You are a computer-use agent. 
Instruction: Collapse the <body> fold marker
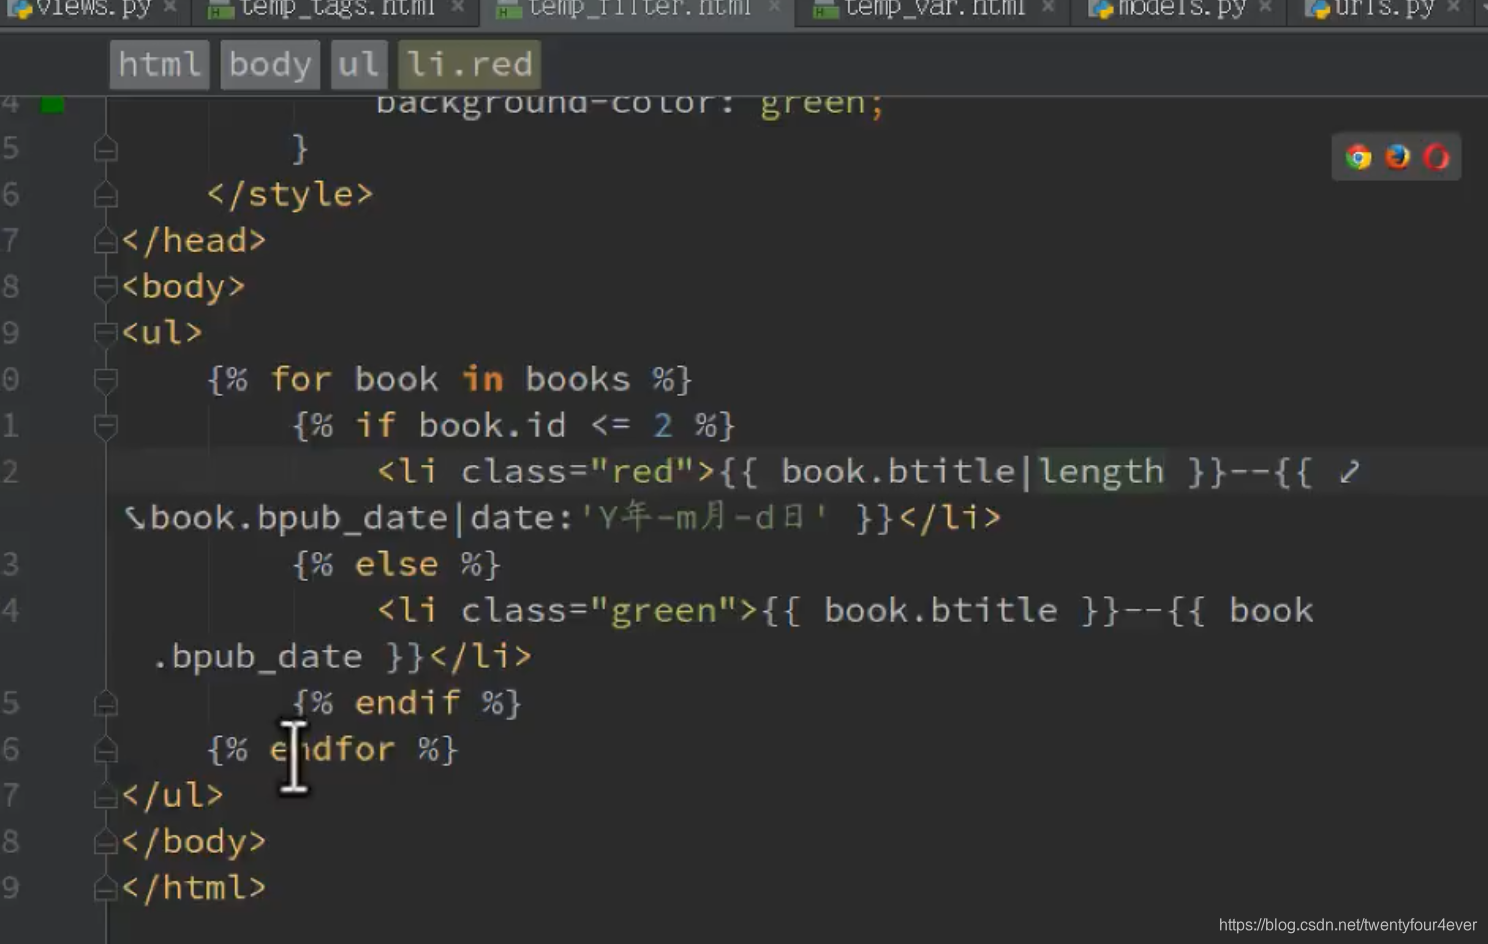[105, 287]
